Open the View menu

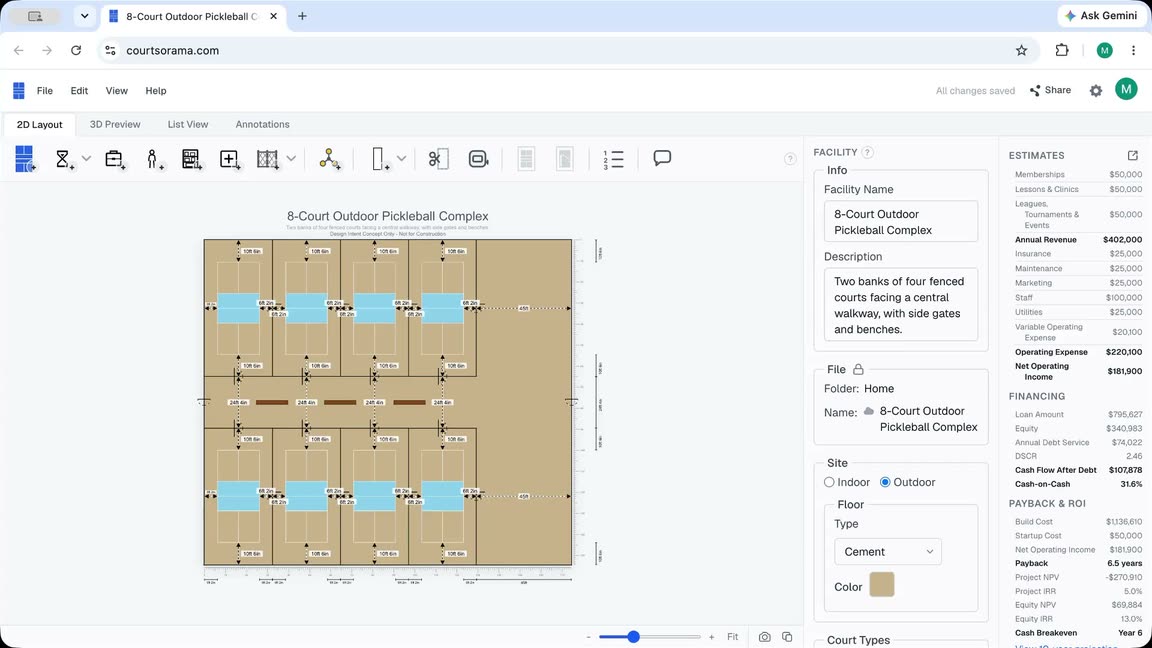tap(116, 91)
